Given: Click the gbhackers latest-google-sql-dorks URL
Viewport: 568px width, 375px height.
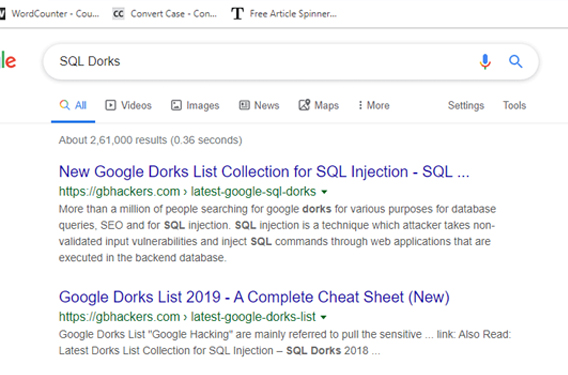Looking at the screenshot, I should coord(187,191).
